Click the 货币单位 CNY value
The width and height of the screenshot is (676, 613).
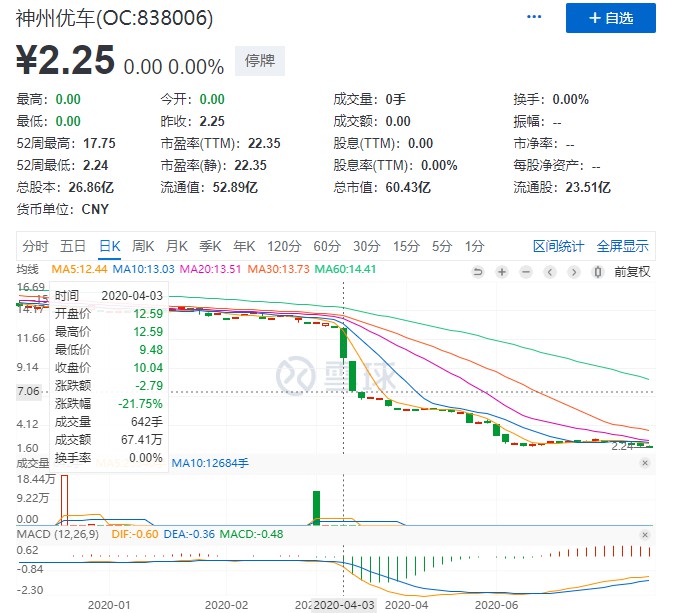click(x=95, y=209)
